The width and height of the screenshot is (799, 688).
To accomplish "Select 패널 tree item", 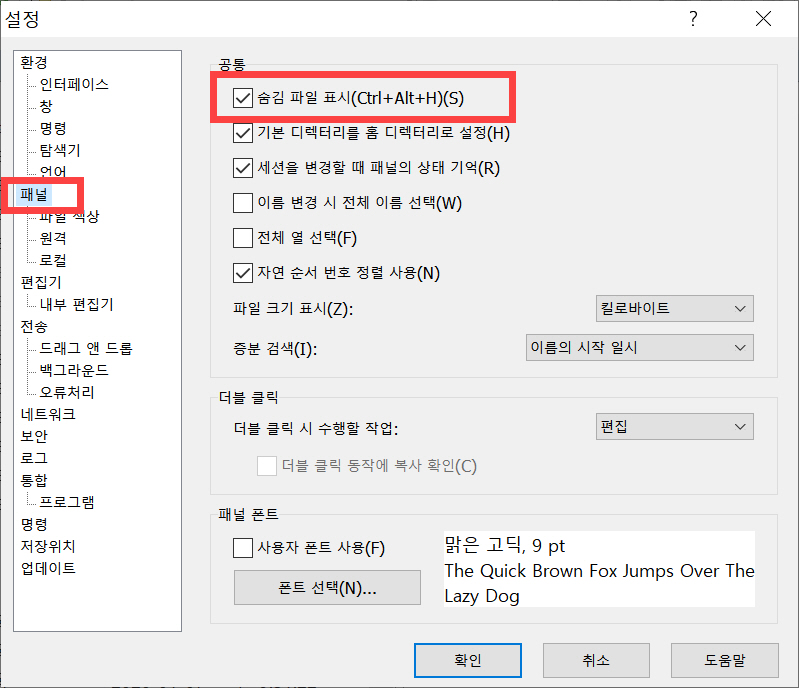I will tap(34, 194).
